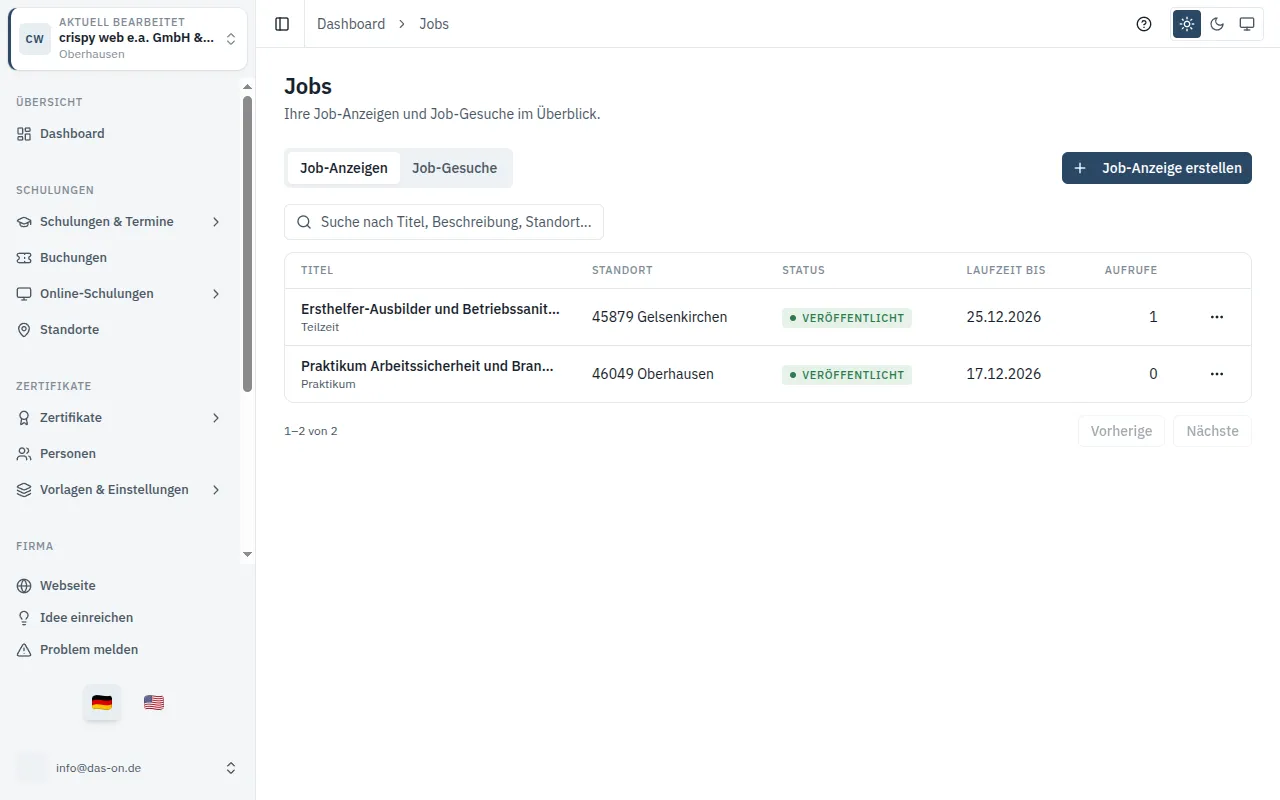This screenshot has height=800, width=1280.
Task: Click Dashboard breadcrumb link
Action: coord(351,24)
